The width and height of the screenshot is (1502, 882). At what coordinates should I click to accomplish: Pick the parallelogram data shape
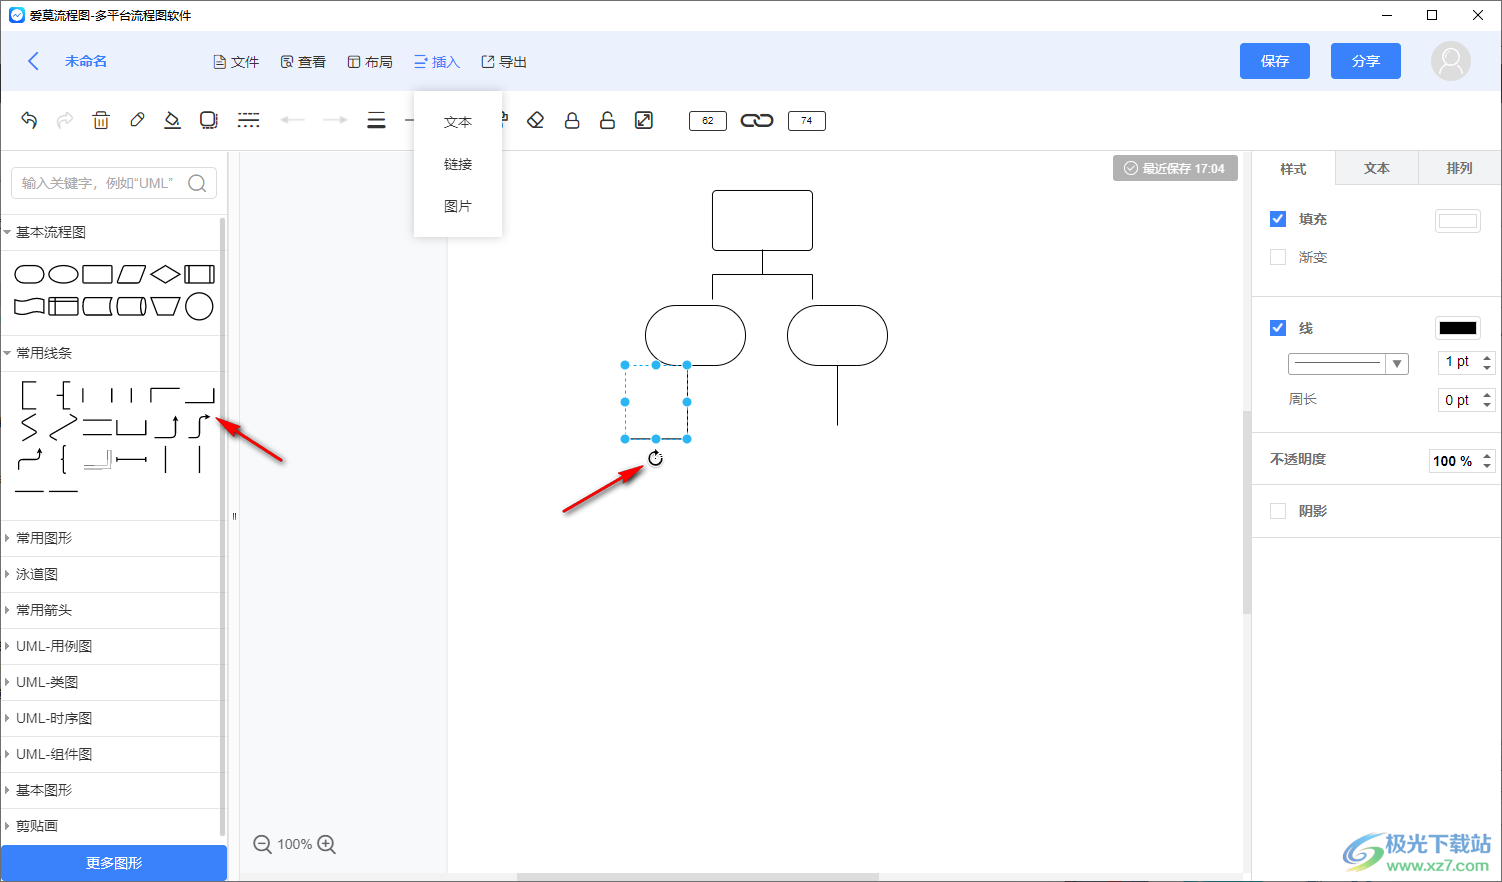coord(131,274)
